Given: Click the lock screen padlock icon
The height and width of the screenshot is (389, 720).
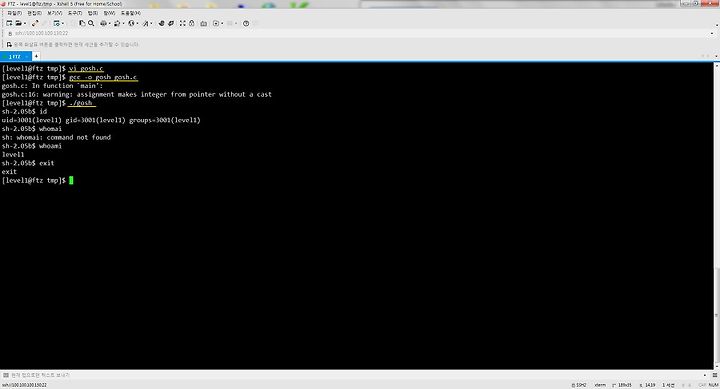Looking at the screenshot, I should [191, 23].
